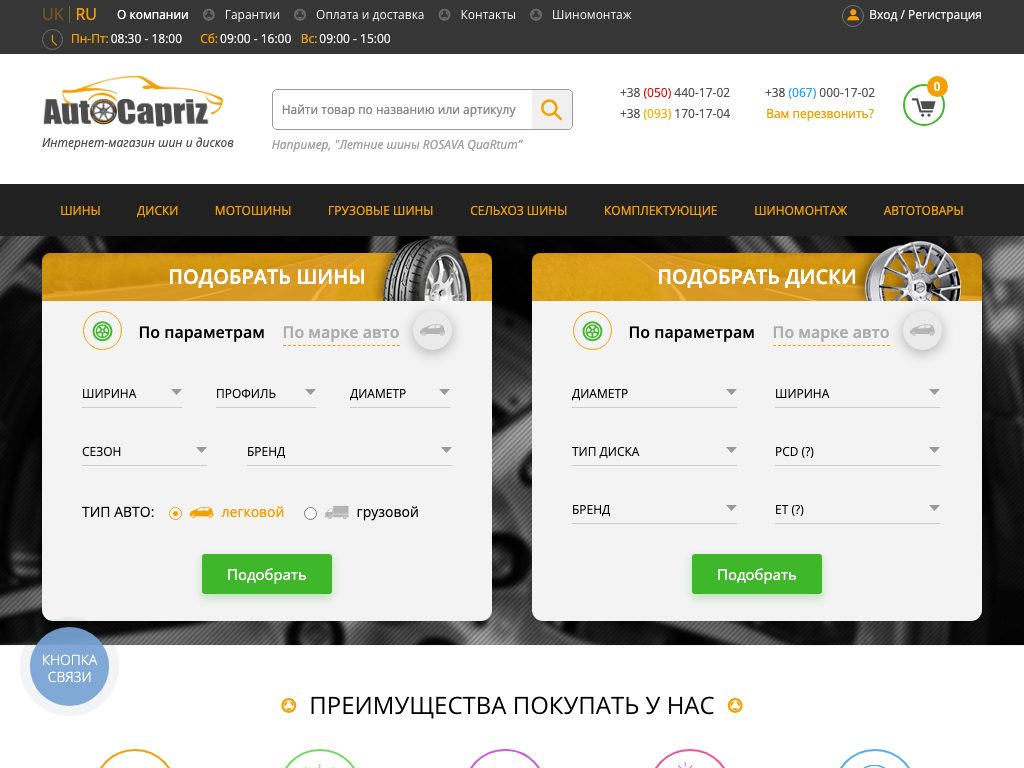
Task: Open the ДИАМЕТР dropdown for tires
Action: pyautogui.click(x=400, y=394)
